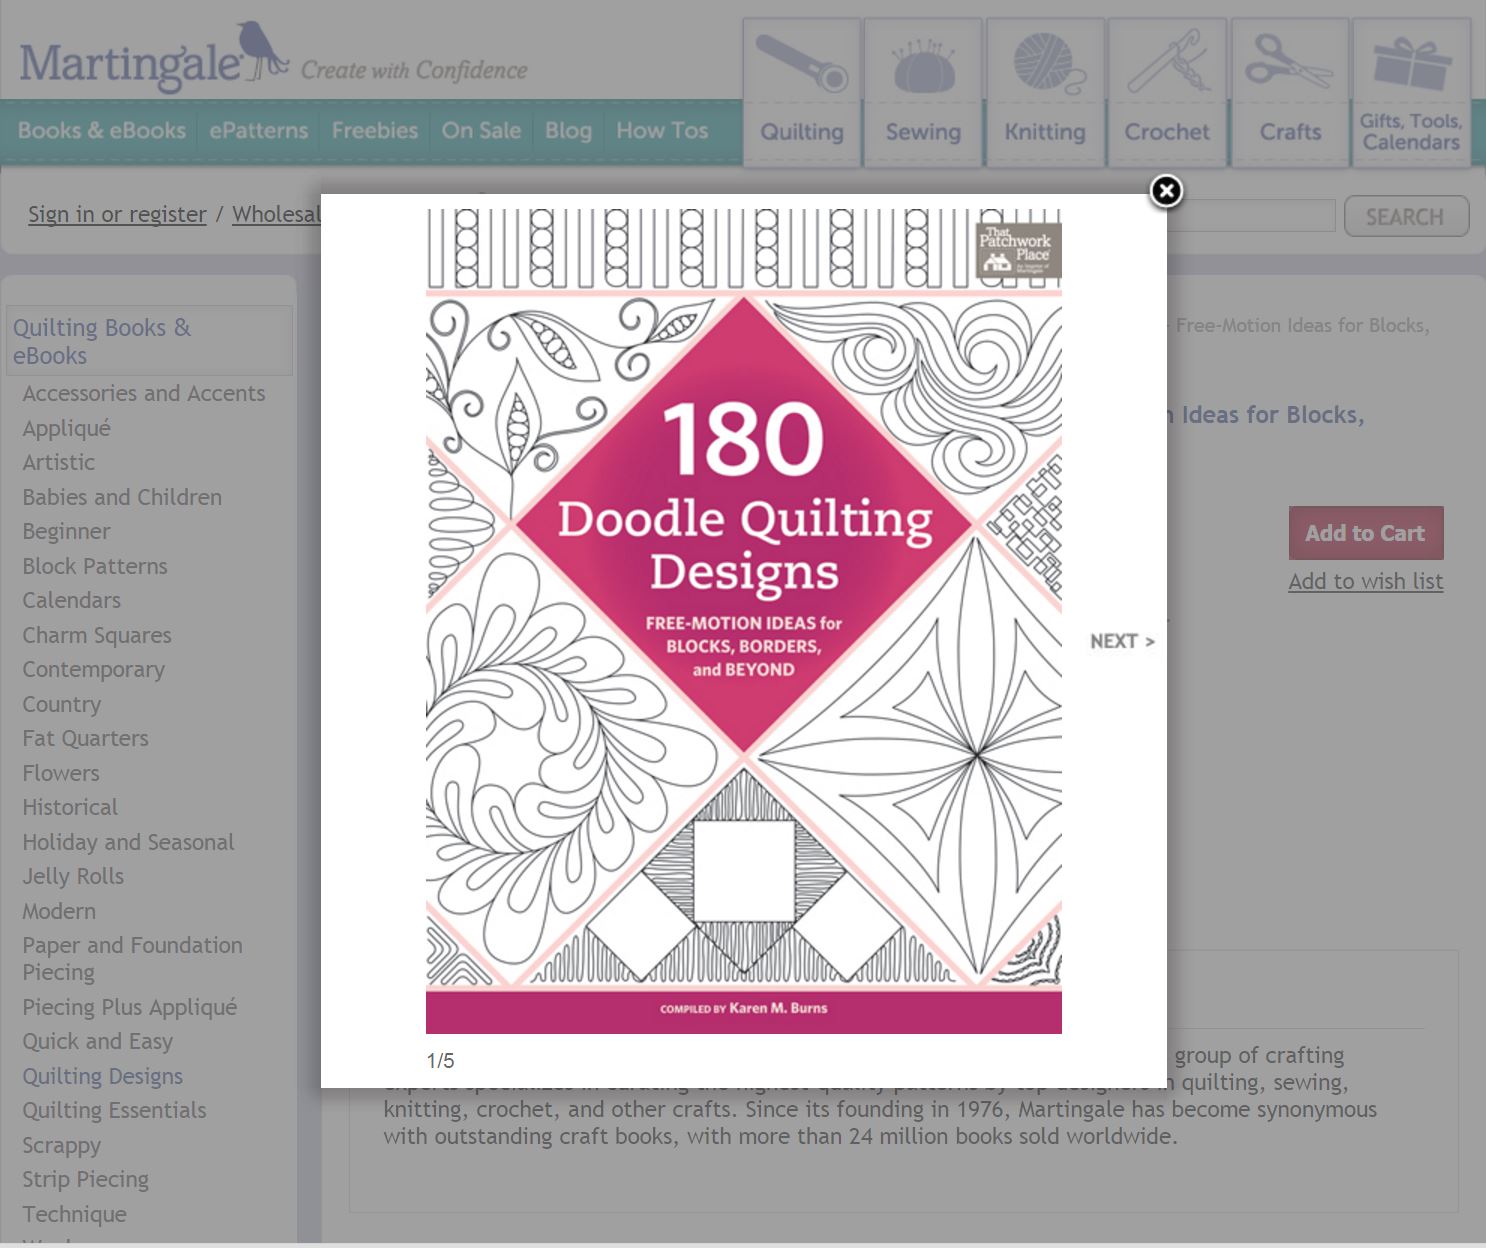This screenshot has width=1486, height=1248.
Task: Select Quilting Essentials category
Action: (x=114, y=1110)
